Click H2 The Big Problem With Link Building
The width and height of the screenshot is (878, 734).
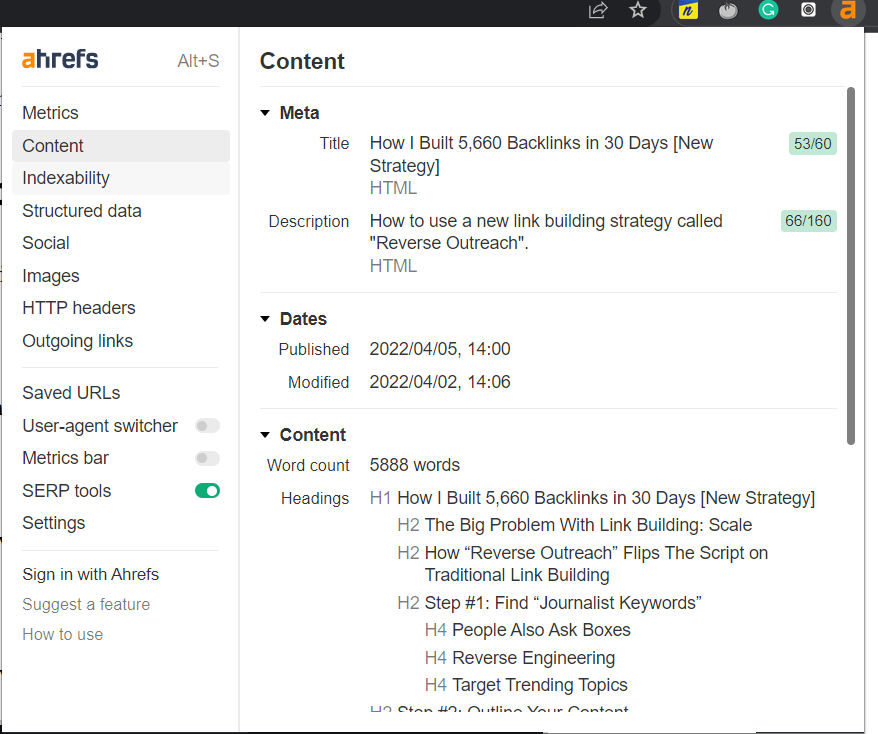(x=575, y=525)
